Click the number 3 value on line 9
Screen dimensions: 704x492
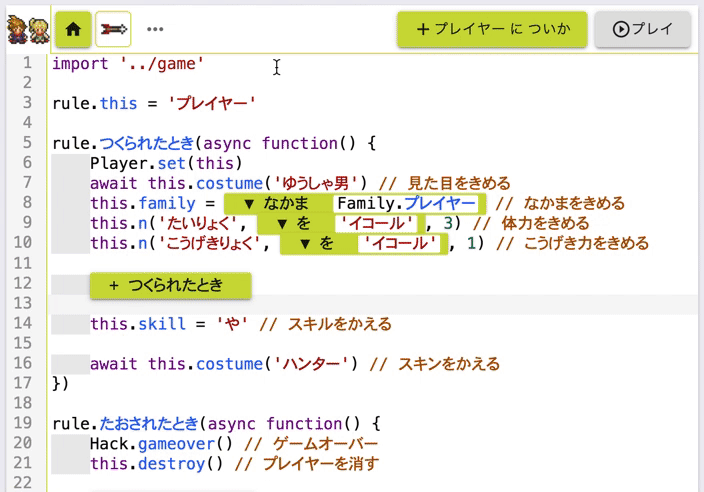click(x=448, y=224)
